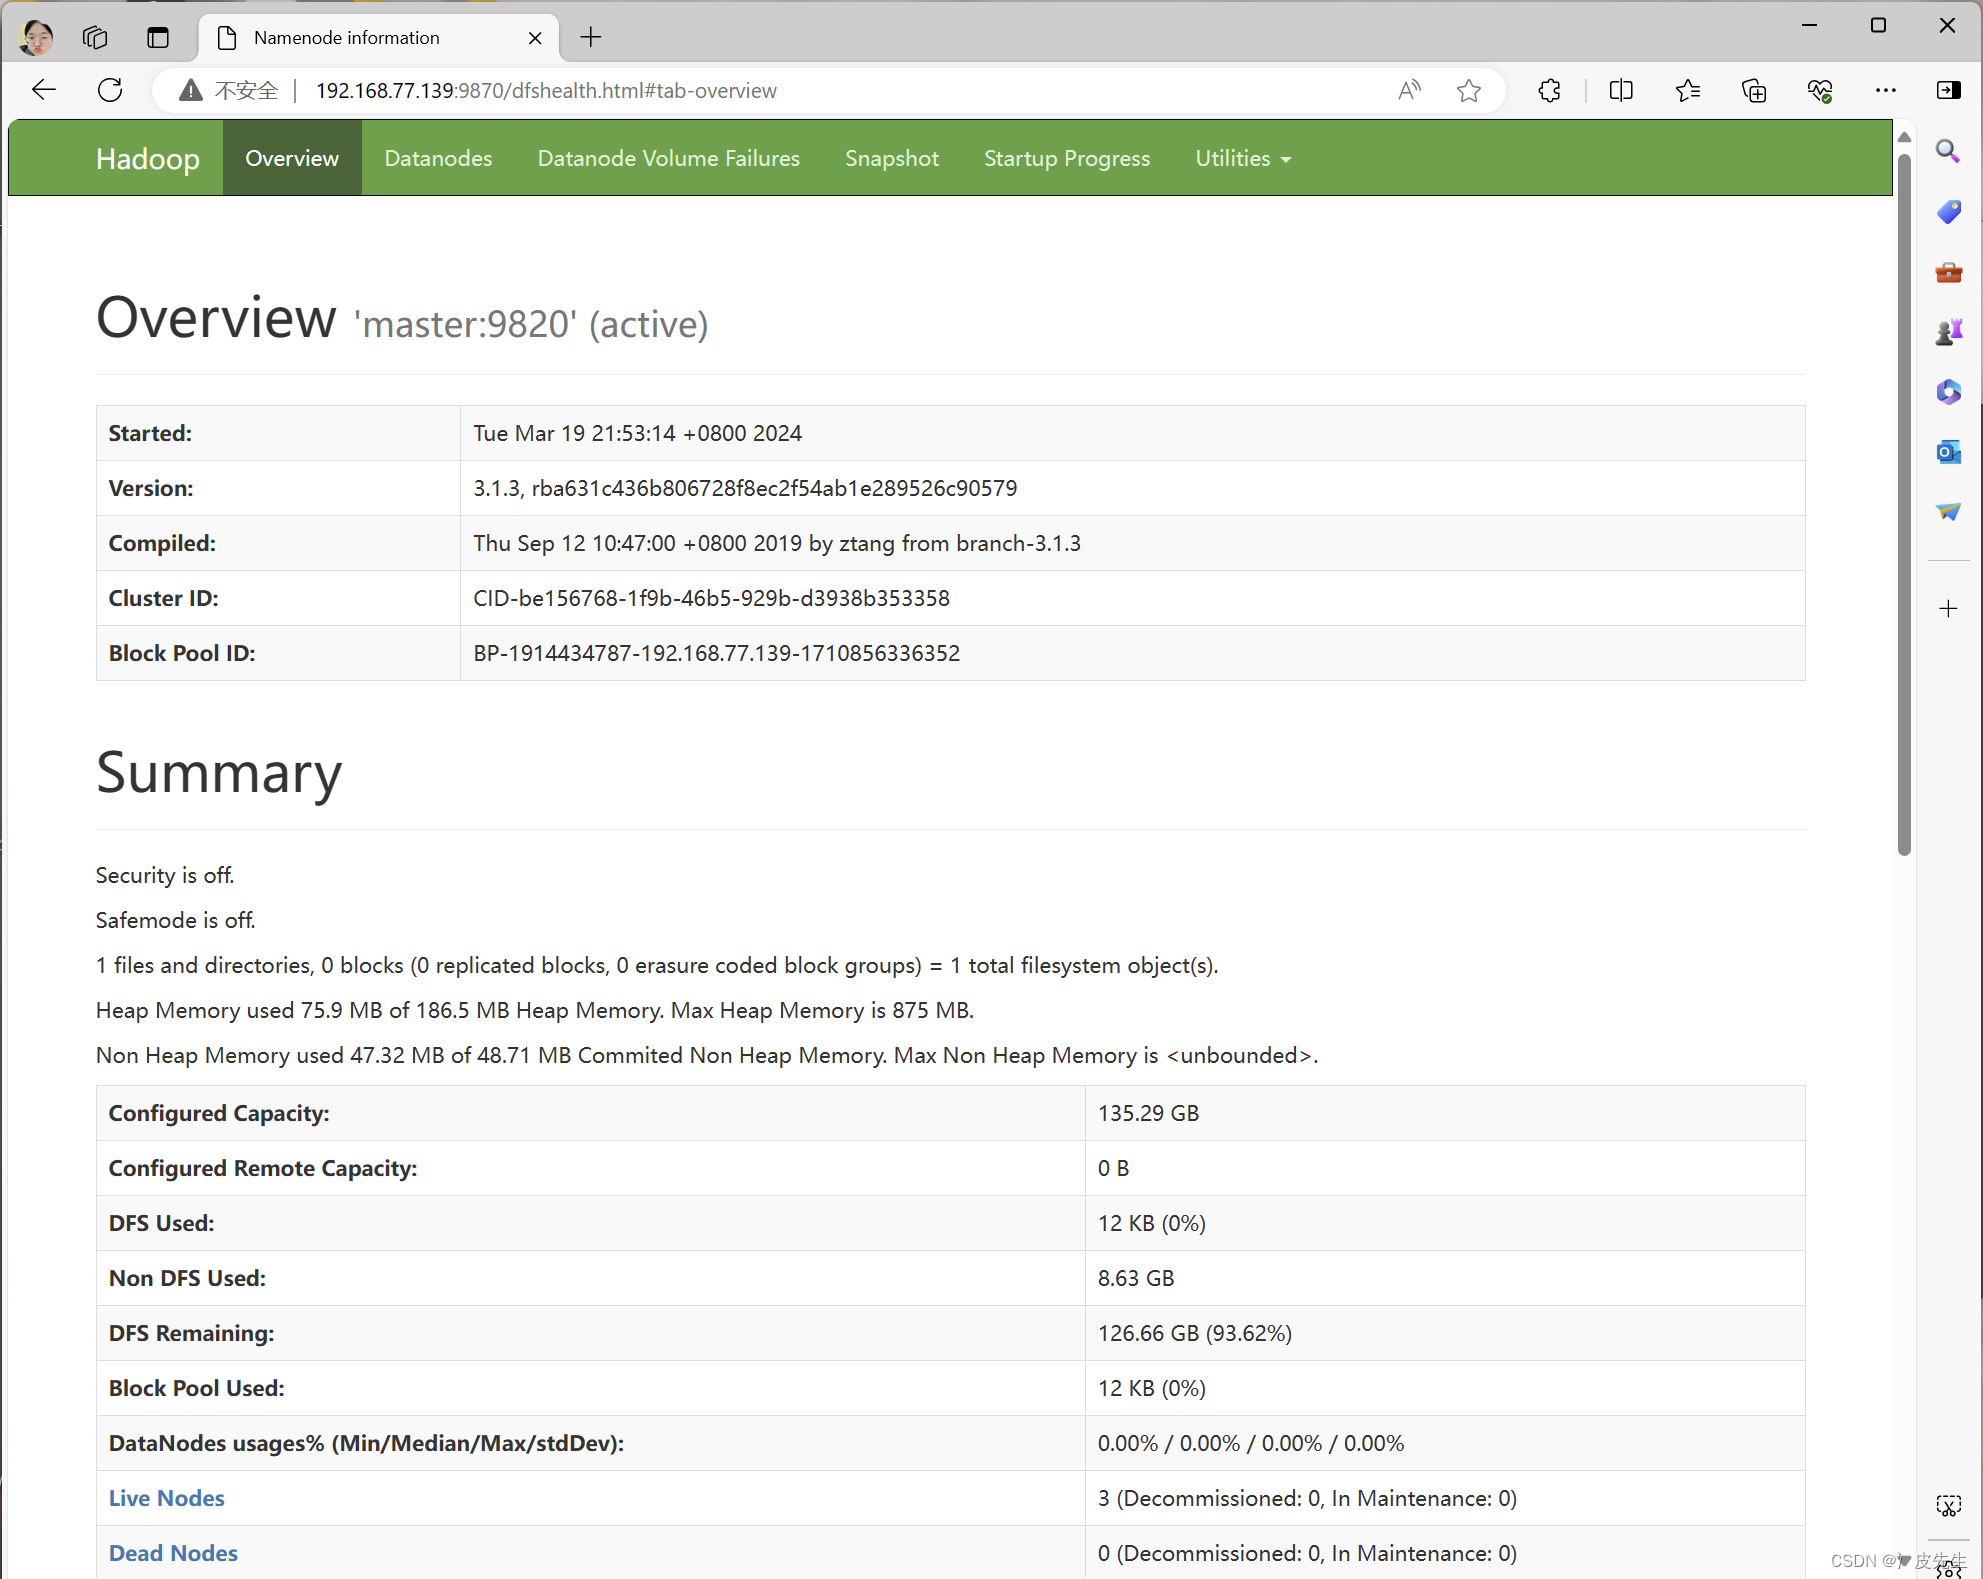
Task: Click the Configured Capacity 135.29 GB value
Action: 1148,1113
